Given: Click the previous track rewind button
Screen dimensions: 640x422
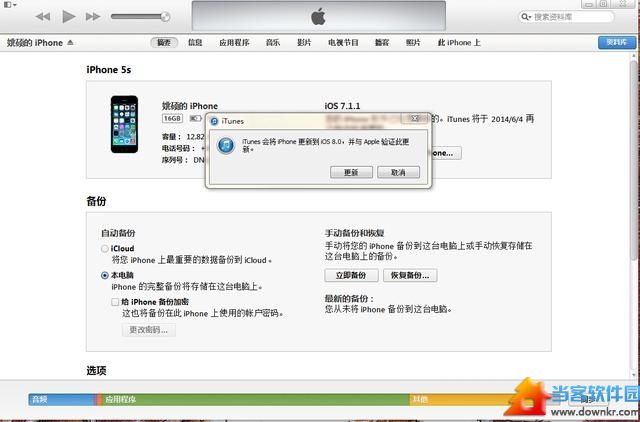Looking at the screenshot, I should [x=43, y=17].
